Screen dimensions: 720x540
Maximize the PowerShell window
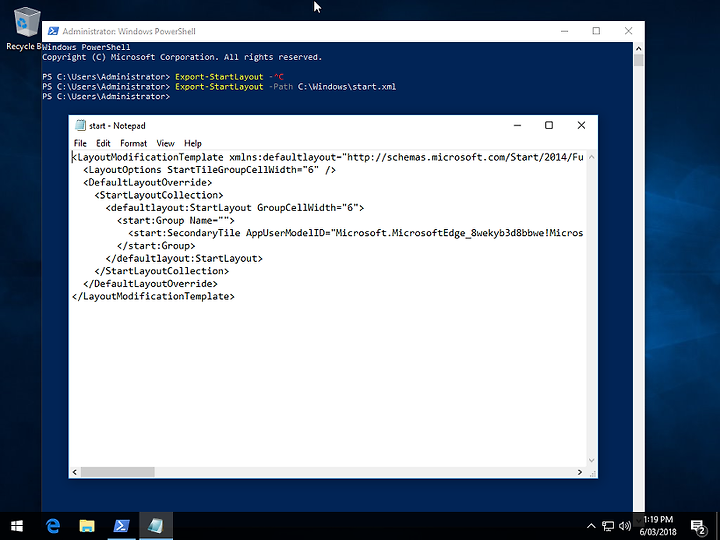coord(596,31)
